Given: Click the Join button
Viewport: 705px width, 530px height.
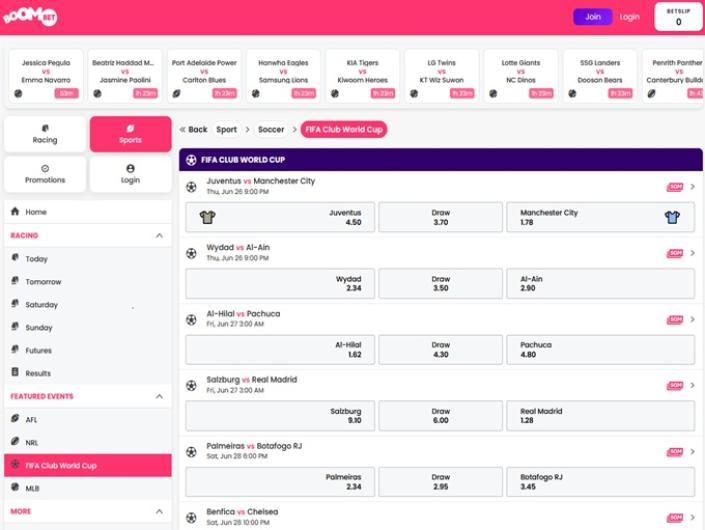Looking at the screenshot, I should pyautogui.click(x=593, y=17).
